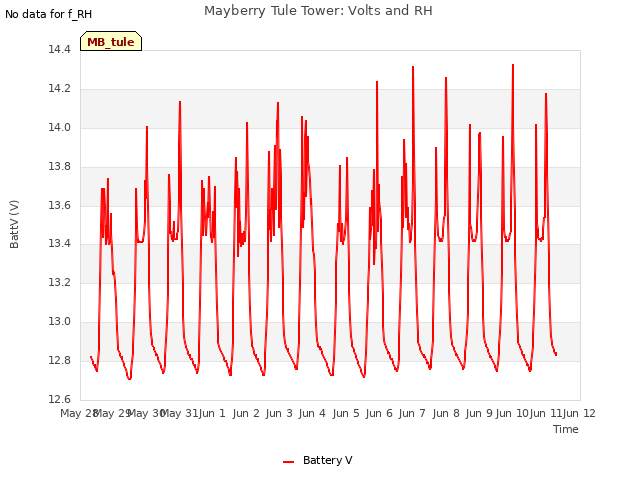Click the 14.4 y-axis tick label
The height and width of the screenshot is (480, 640).
coord(59,49)
